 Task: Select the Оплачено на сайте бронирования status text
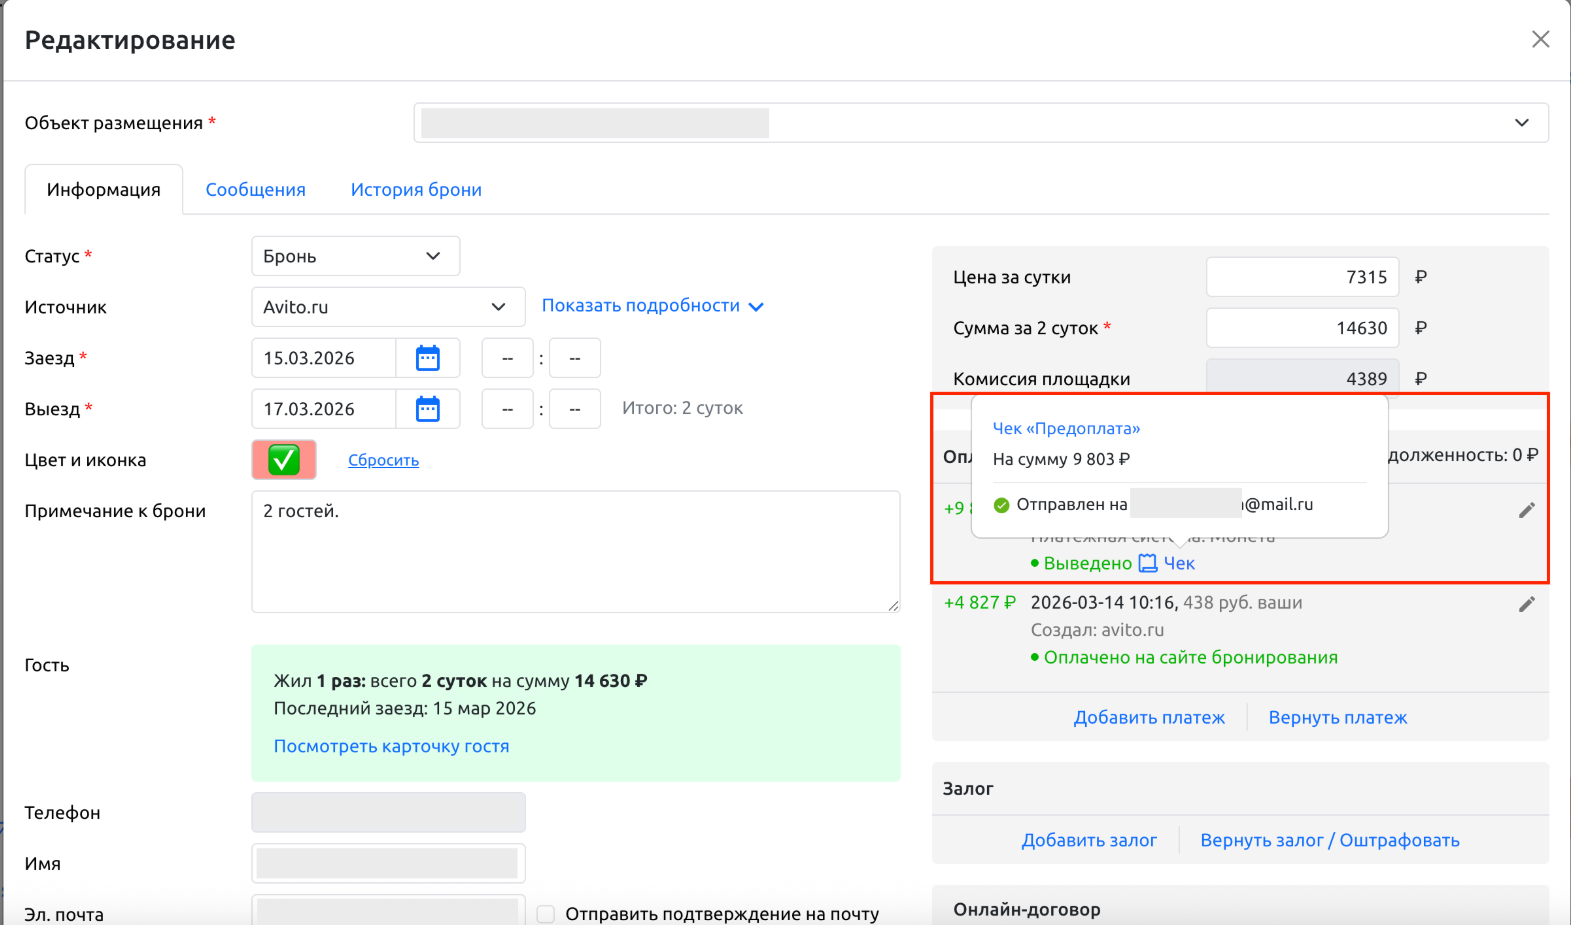tap(1190, 657)
